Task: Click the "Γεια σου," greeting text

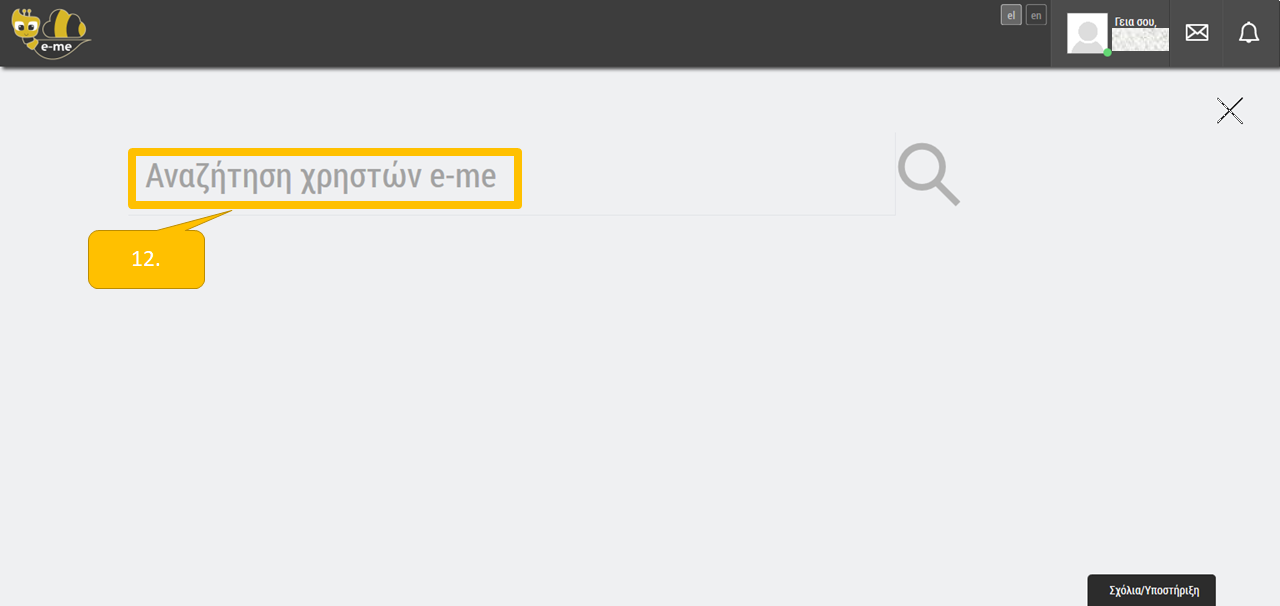Action: point(1135,21)
